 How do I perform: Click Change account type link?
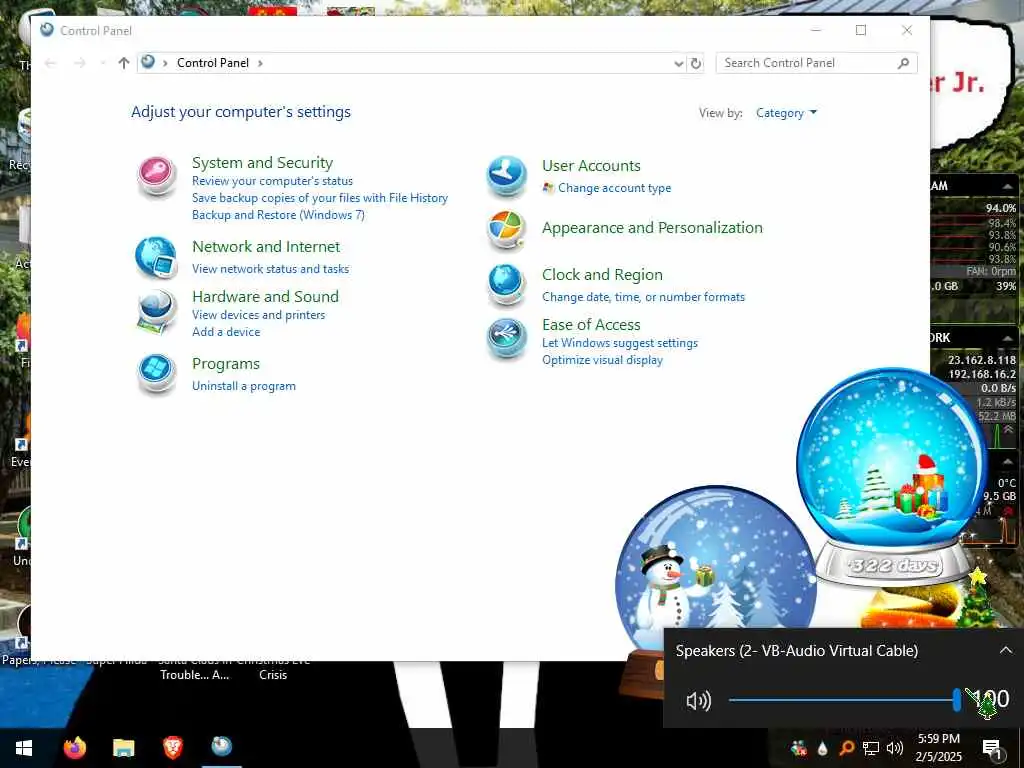click(x=615, y=188)
